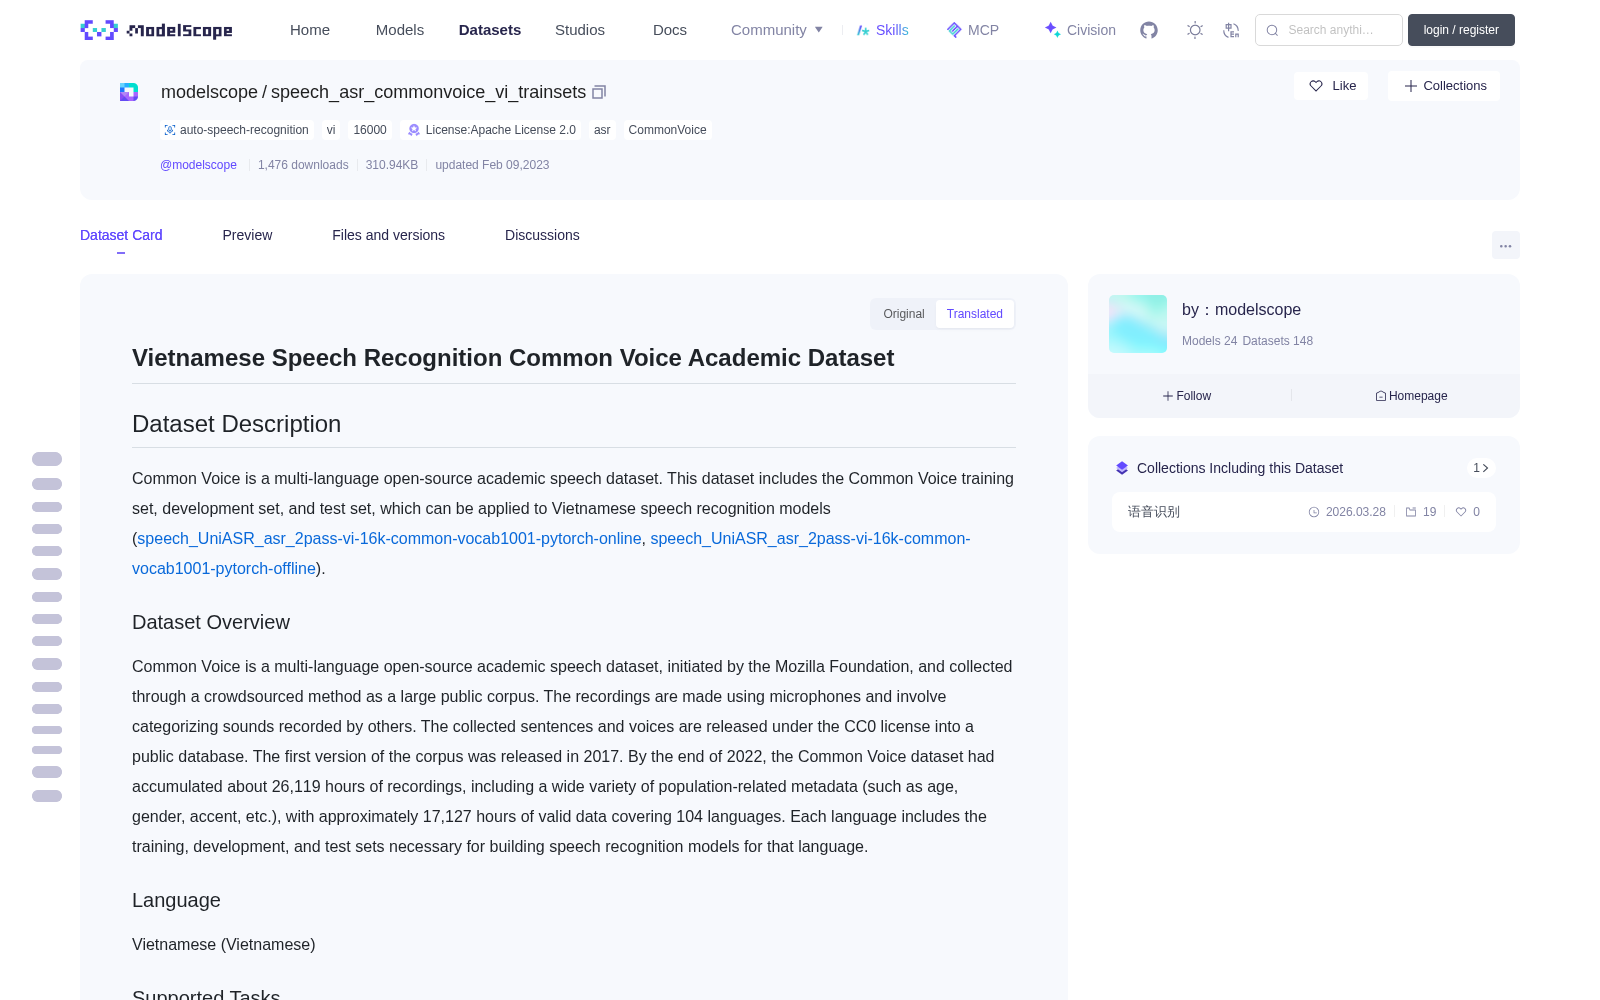Open the vocab1001-pytorch-online model link
The height and width of the screenshot is (1000, 1600).
coord(389,538)
